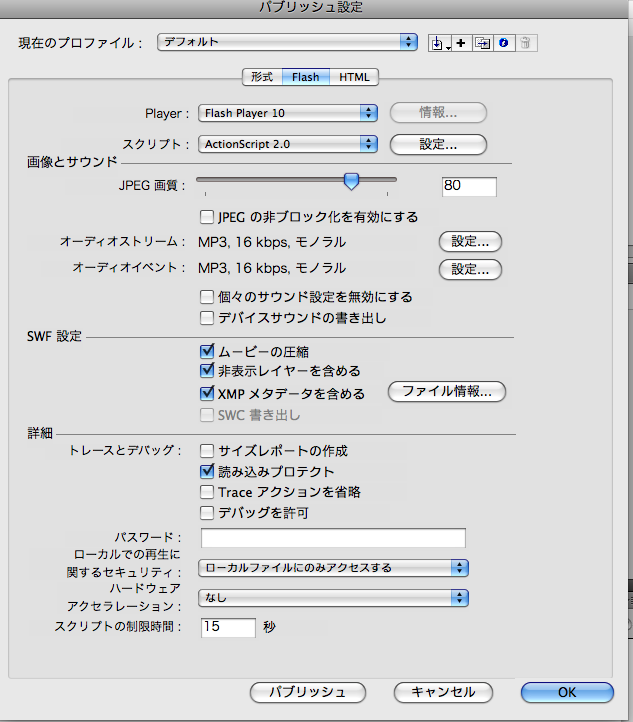Check デバッグを許可 checkbox
Viewport: 633px width, 722px height.
click(x=207, y=513)
